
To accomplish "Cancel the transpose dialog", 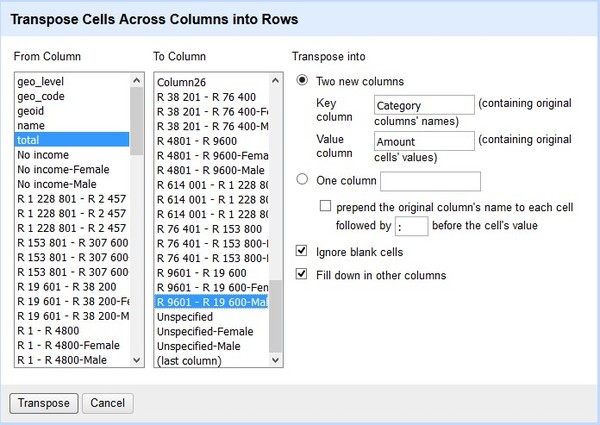I will tap(107, 403).
